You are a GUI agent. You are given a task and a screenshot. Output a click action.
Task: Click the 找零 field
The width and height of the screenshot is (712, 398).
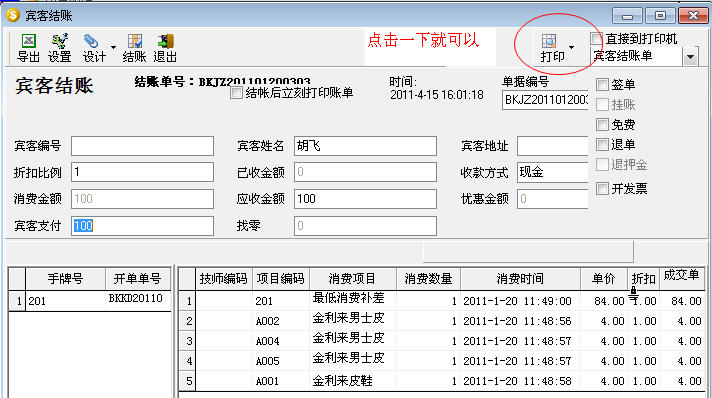click(365, 226)
